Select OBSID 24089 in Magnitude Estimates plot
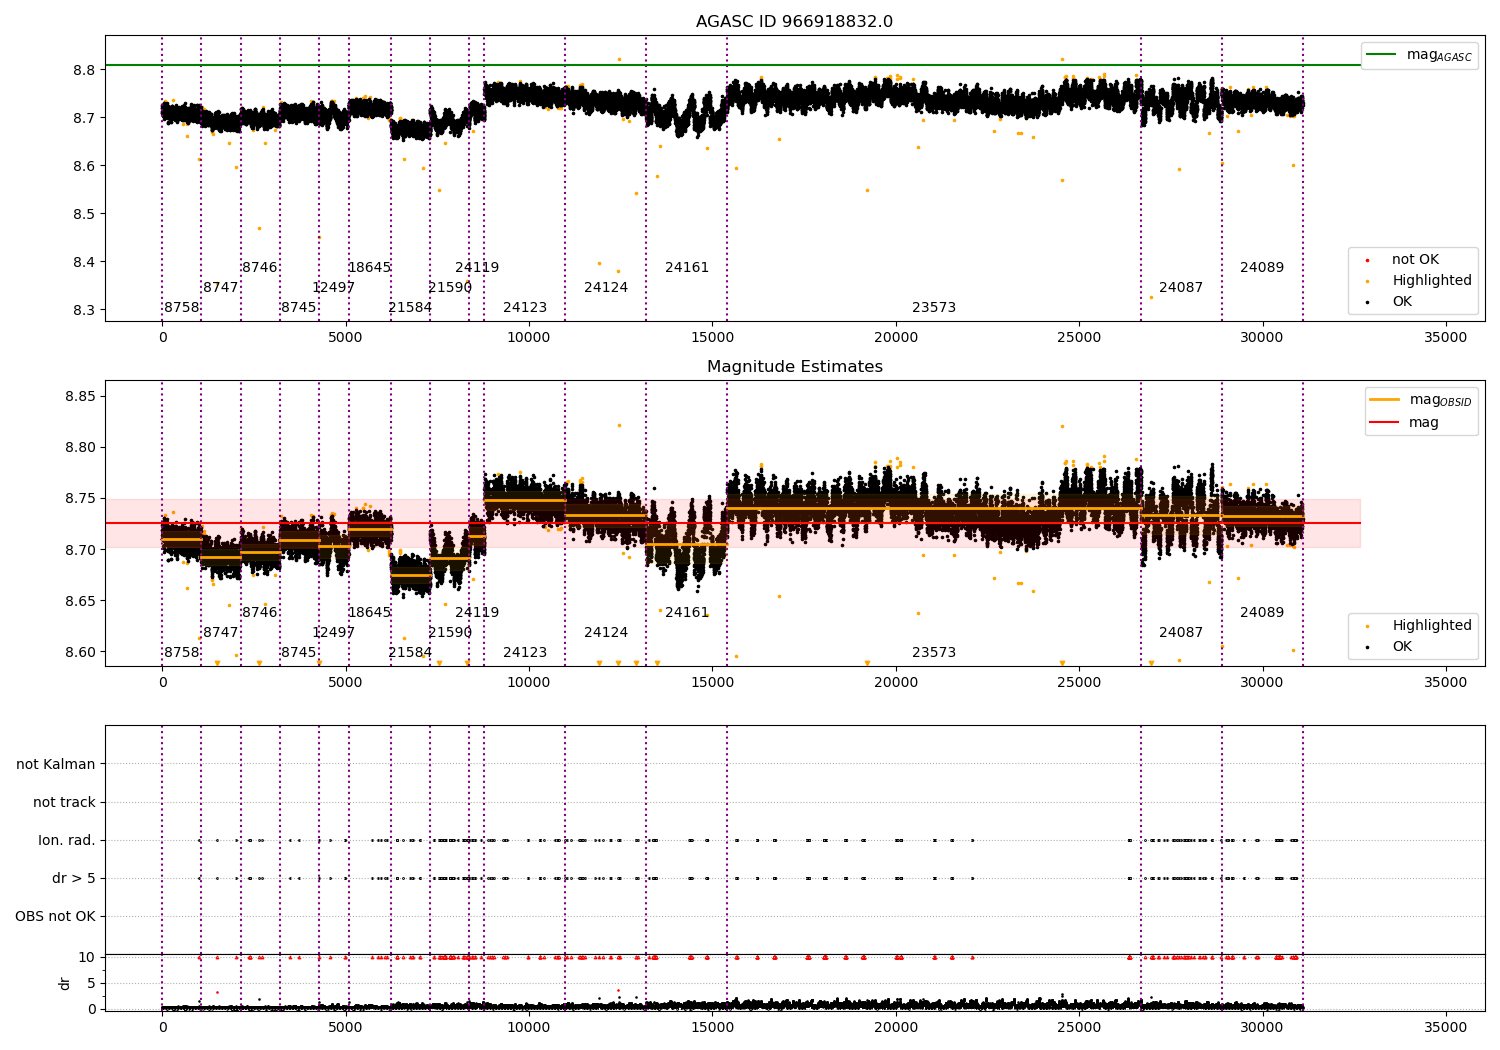The image size is (1500, 1050). click(1262, 613)
